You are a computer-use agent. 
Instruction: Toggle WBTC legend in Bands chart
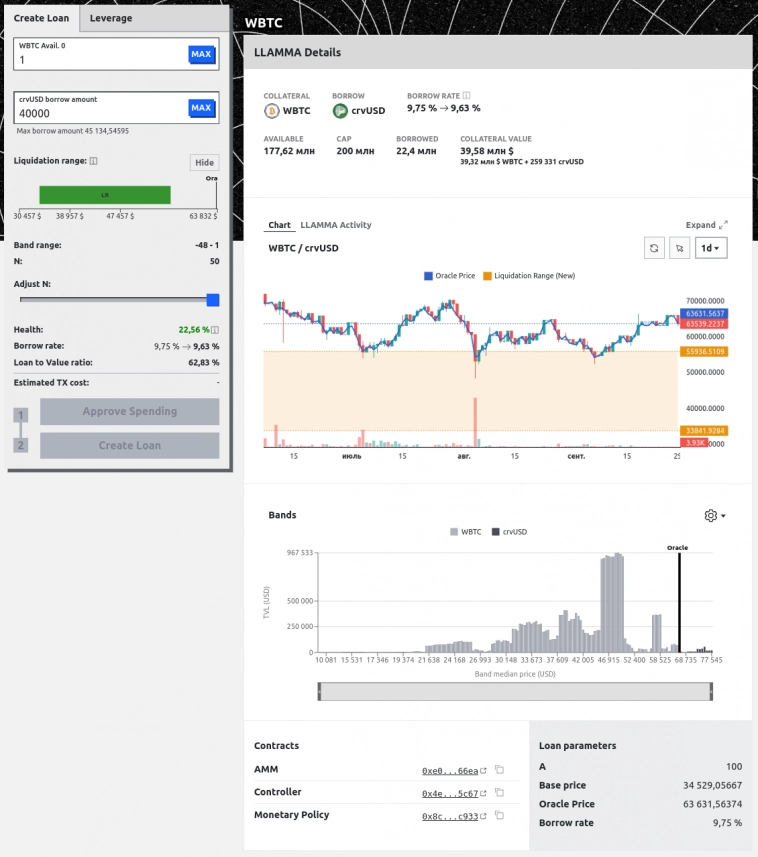[x=466, y=532]
